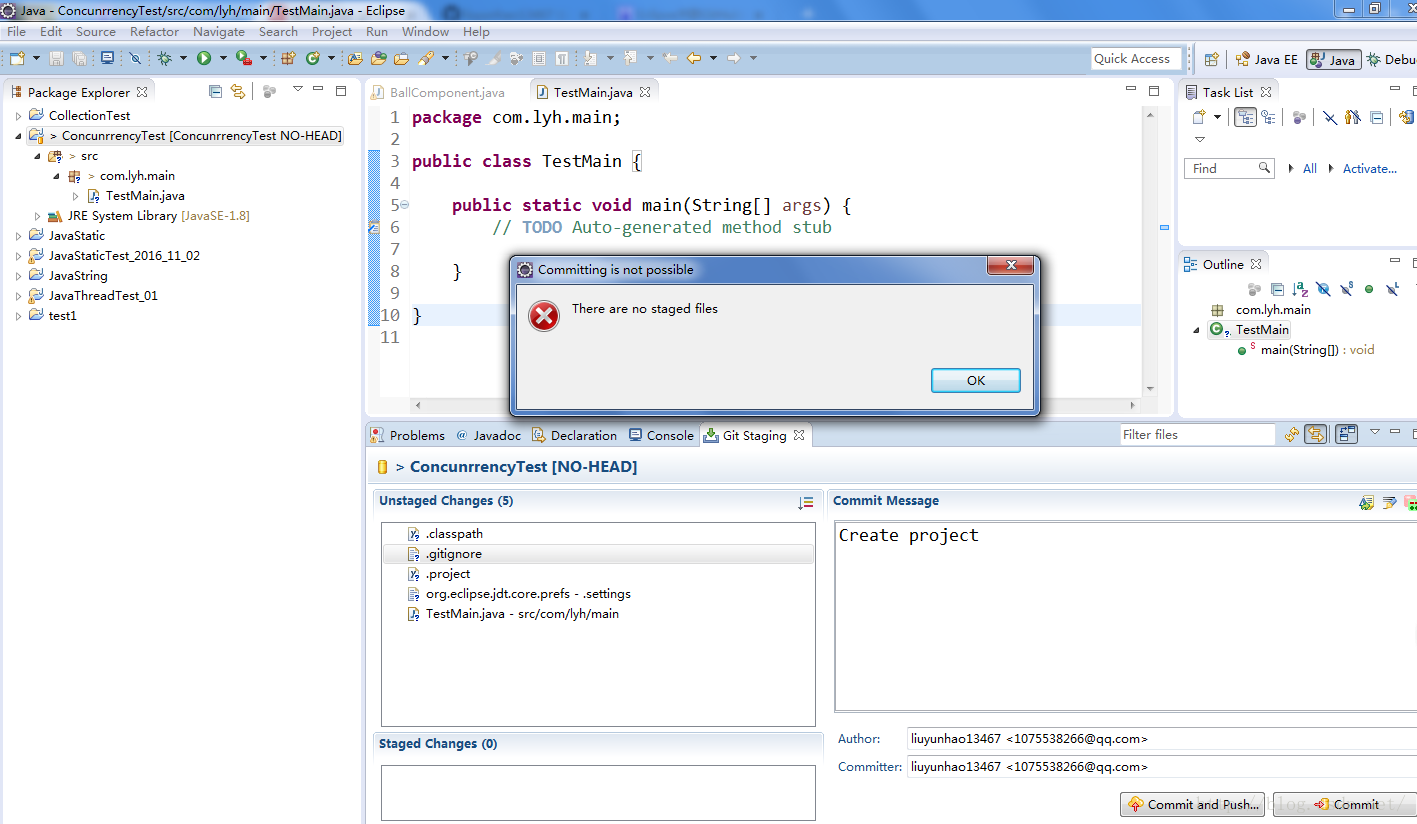Toggle Hide Static Members in Outline

pos(1346,289)
